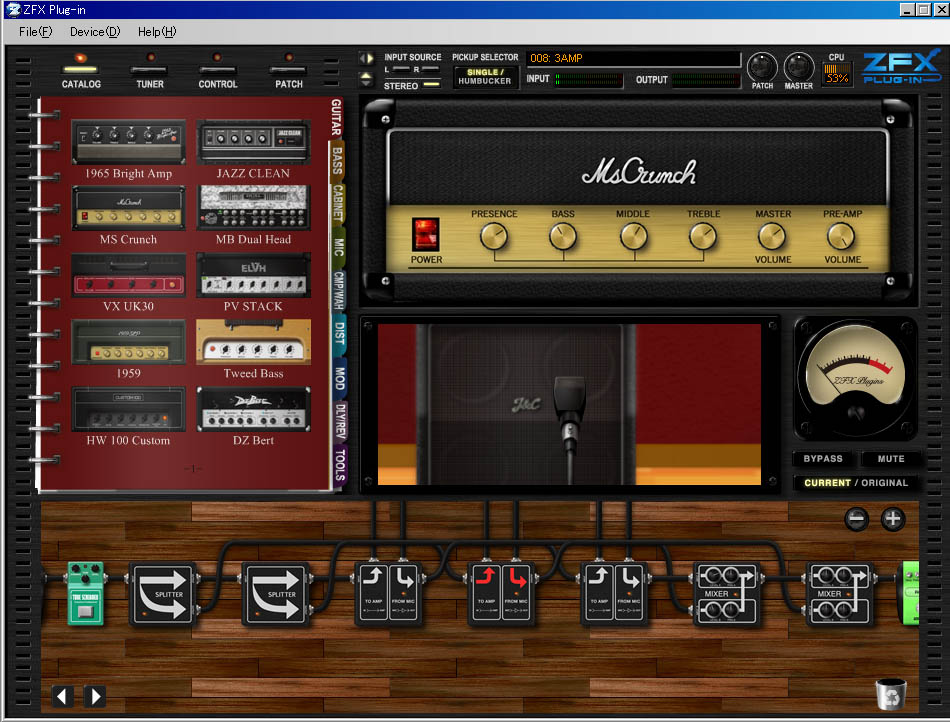This screenshot has height=722, width=950.
Task: Switch to DIST catalog tab
Action: click(340, 333)
